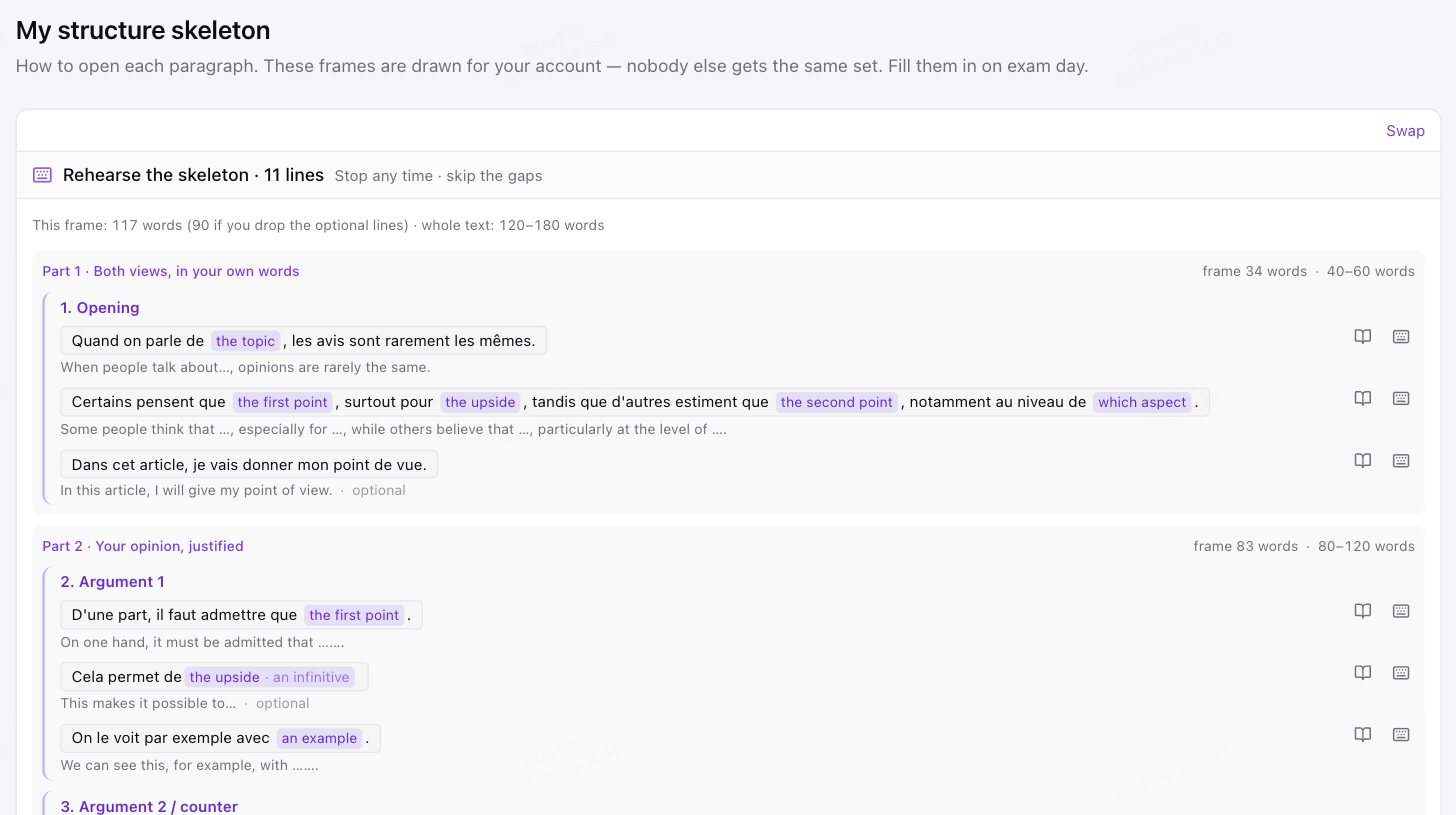Screen dimensions: 1456x815
Task: Tap the keyboard icon for "Dans cet article" line
Action: pos(1401,461)
